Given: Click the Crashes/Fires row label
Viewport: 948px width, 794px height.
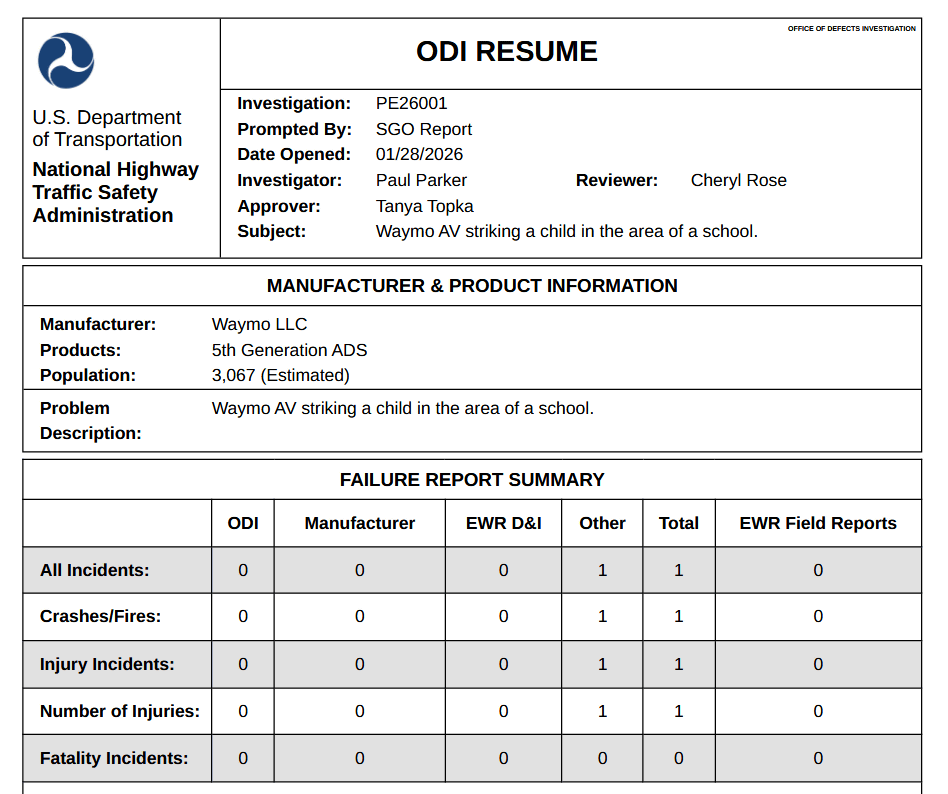Looking at the screenshot, I should point(100,616).
